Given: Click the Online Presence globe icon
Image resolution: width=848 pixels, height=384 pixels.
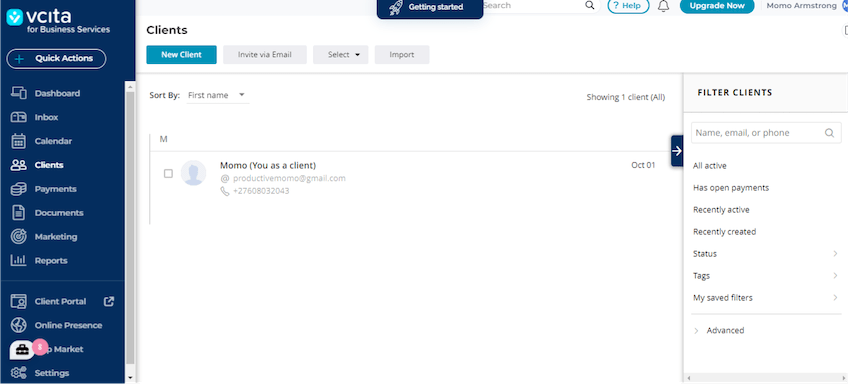Looking at the screenshot, I should coord(19,325).
